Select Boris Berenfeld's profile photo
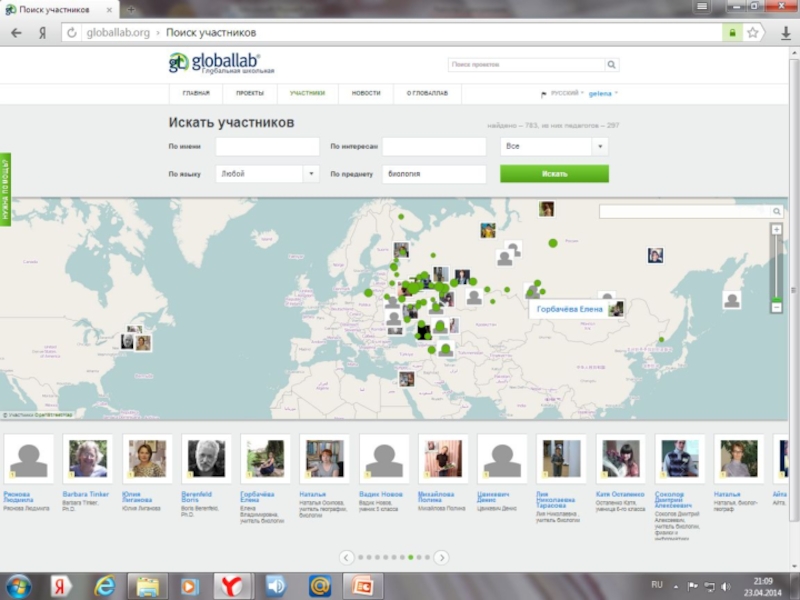Image resolution: width=800 pixels, height=600 pixels. pyautogui.click(x=206, y=458)
